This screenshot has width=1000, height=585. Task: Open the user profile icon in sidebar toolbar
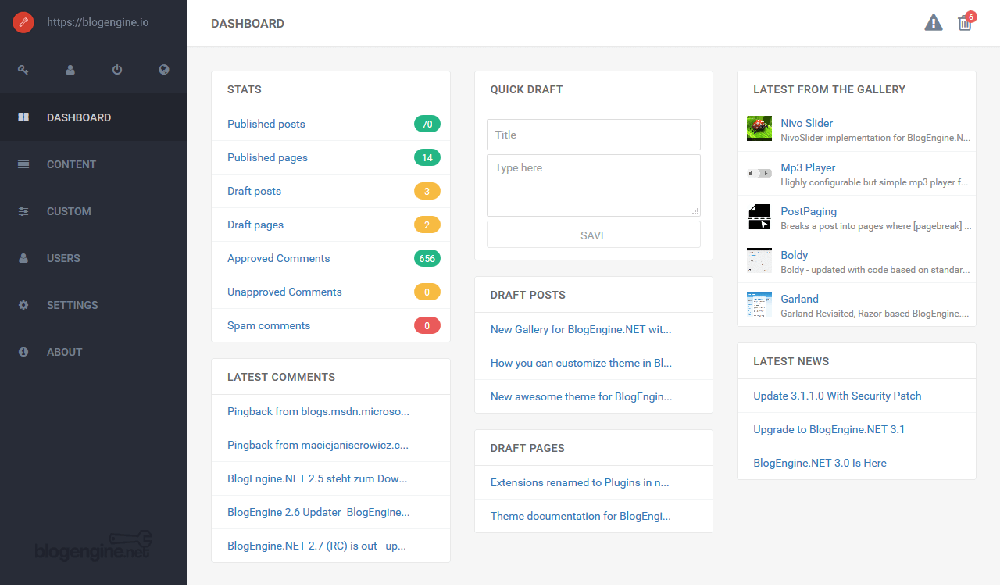(70, 70)
